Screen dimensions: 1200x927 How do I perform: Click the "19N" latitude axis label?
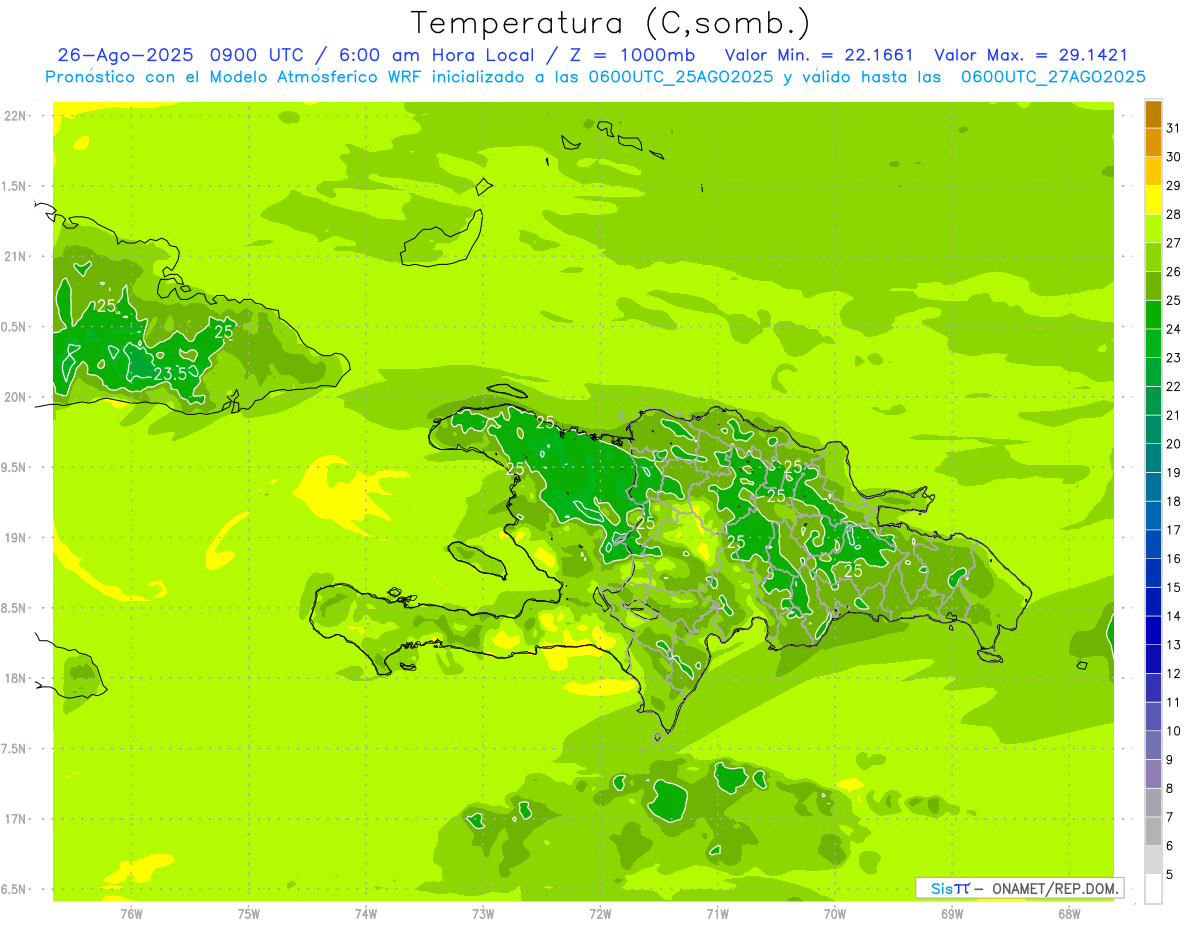(x=15, y=538)
